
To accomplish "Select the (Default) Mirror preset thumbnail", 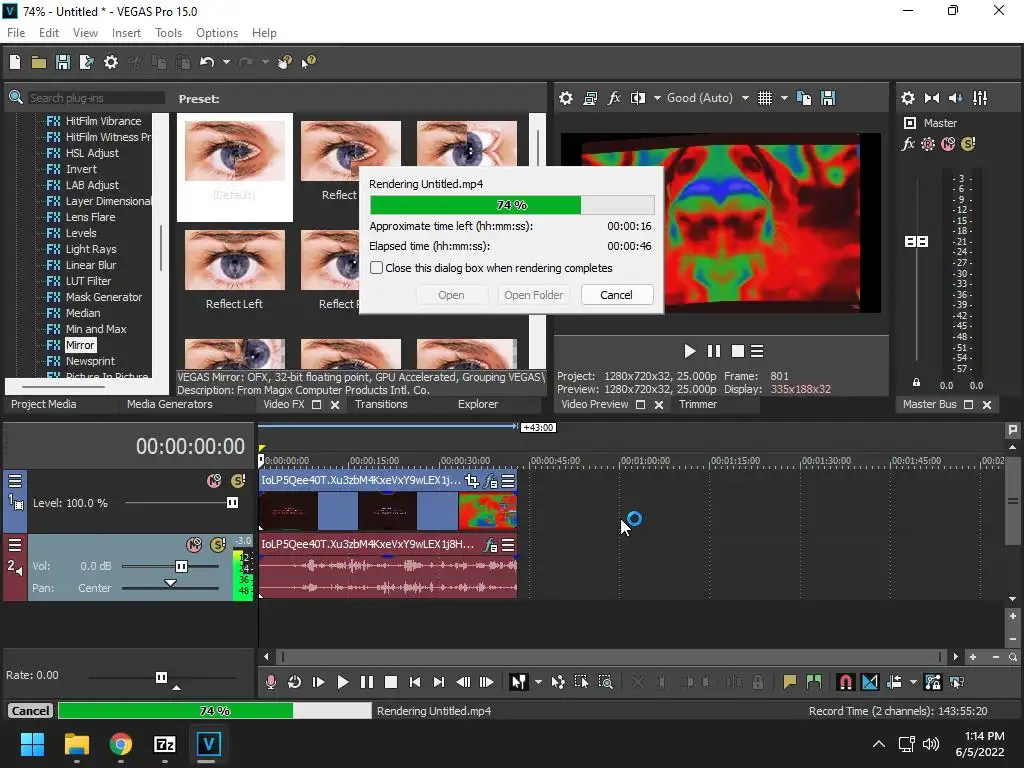I will tap(234, 151).
